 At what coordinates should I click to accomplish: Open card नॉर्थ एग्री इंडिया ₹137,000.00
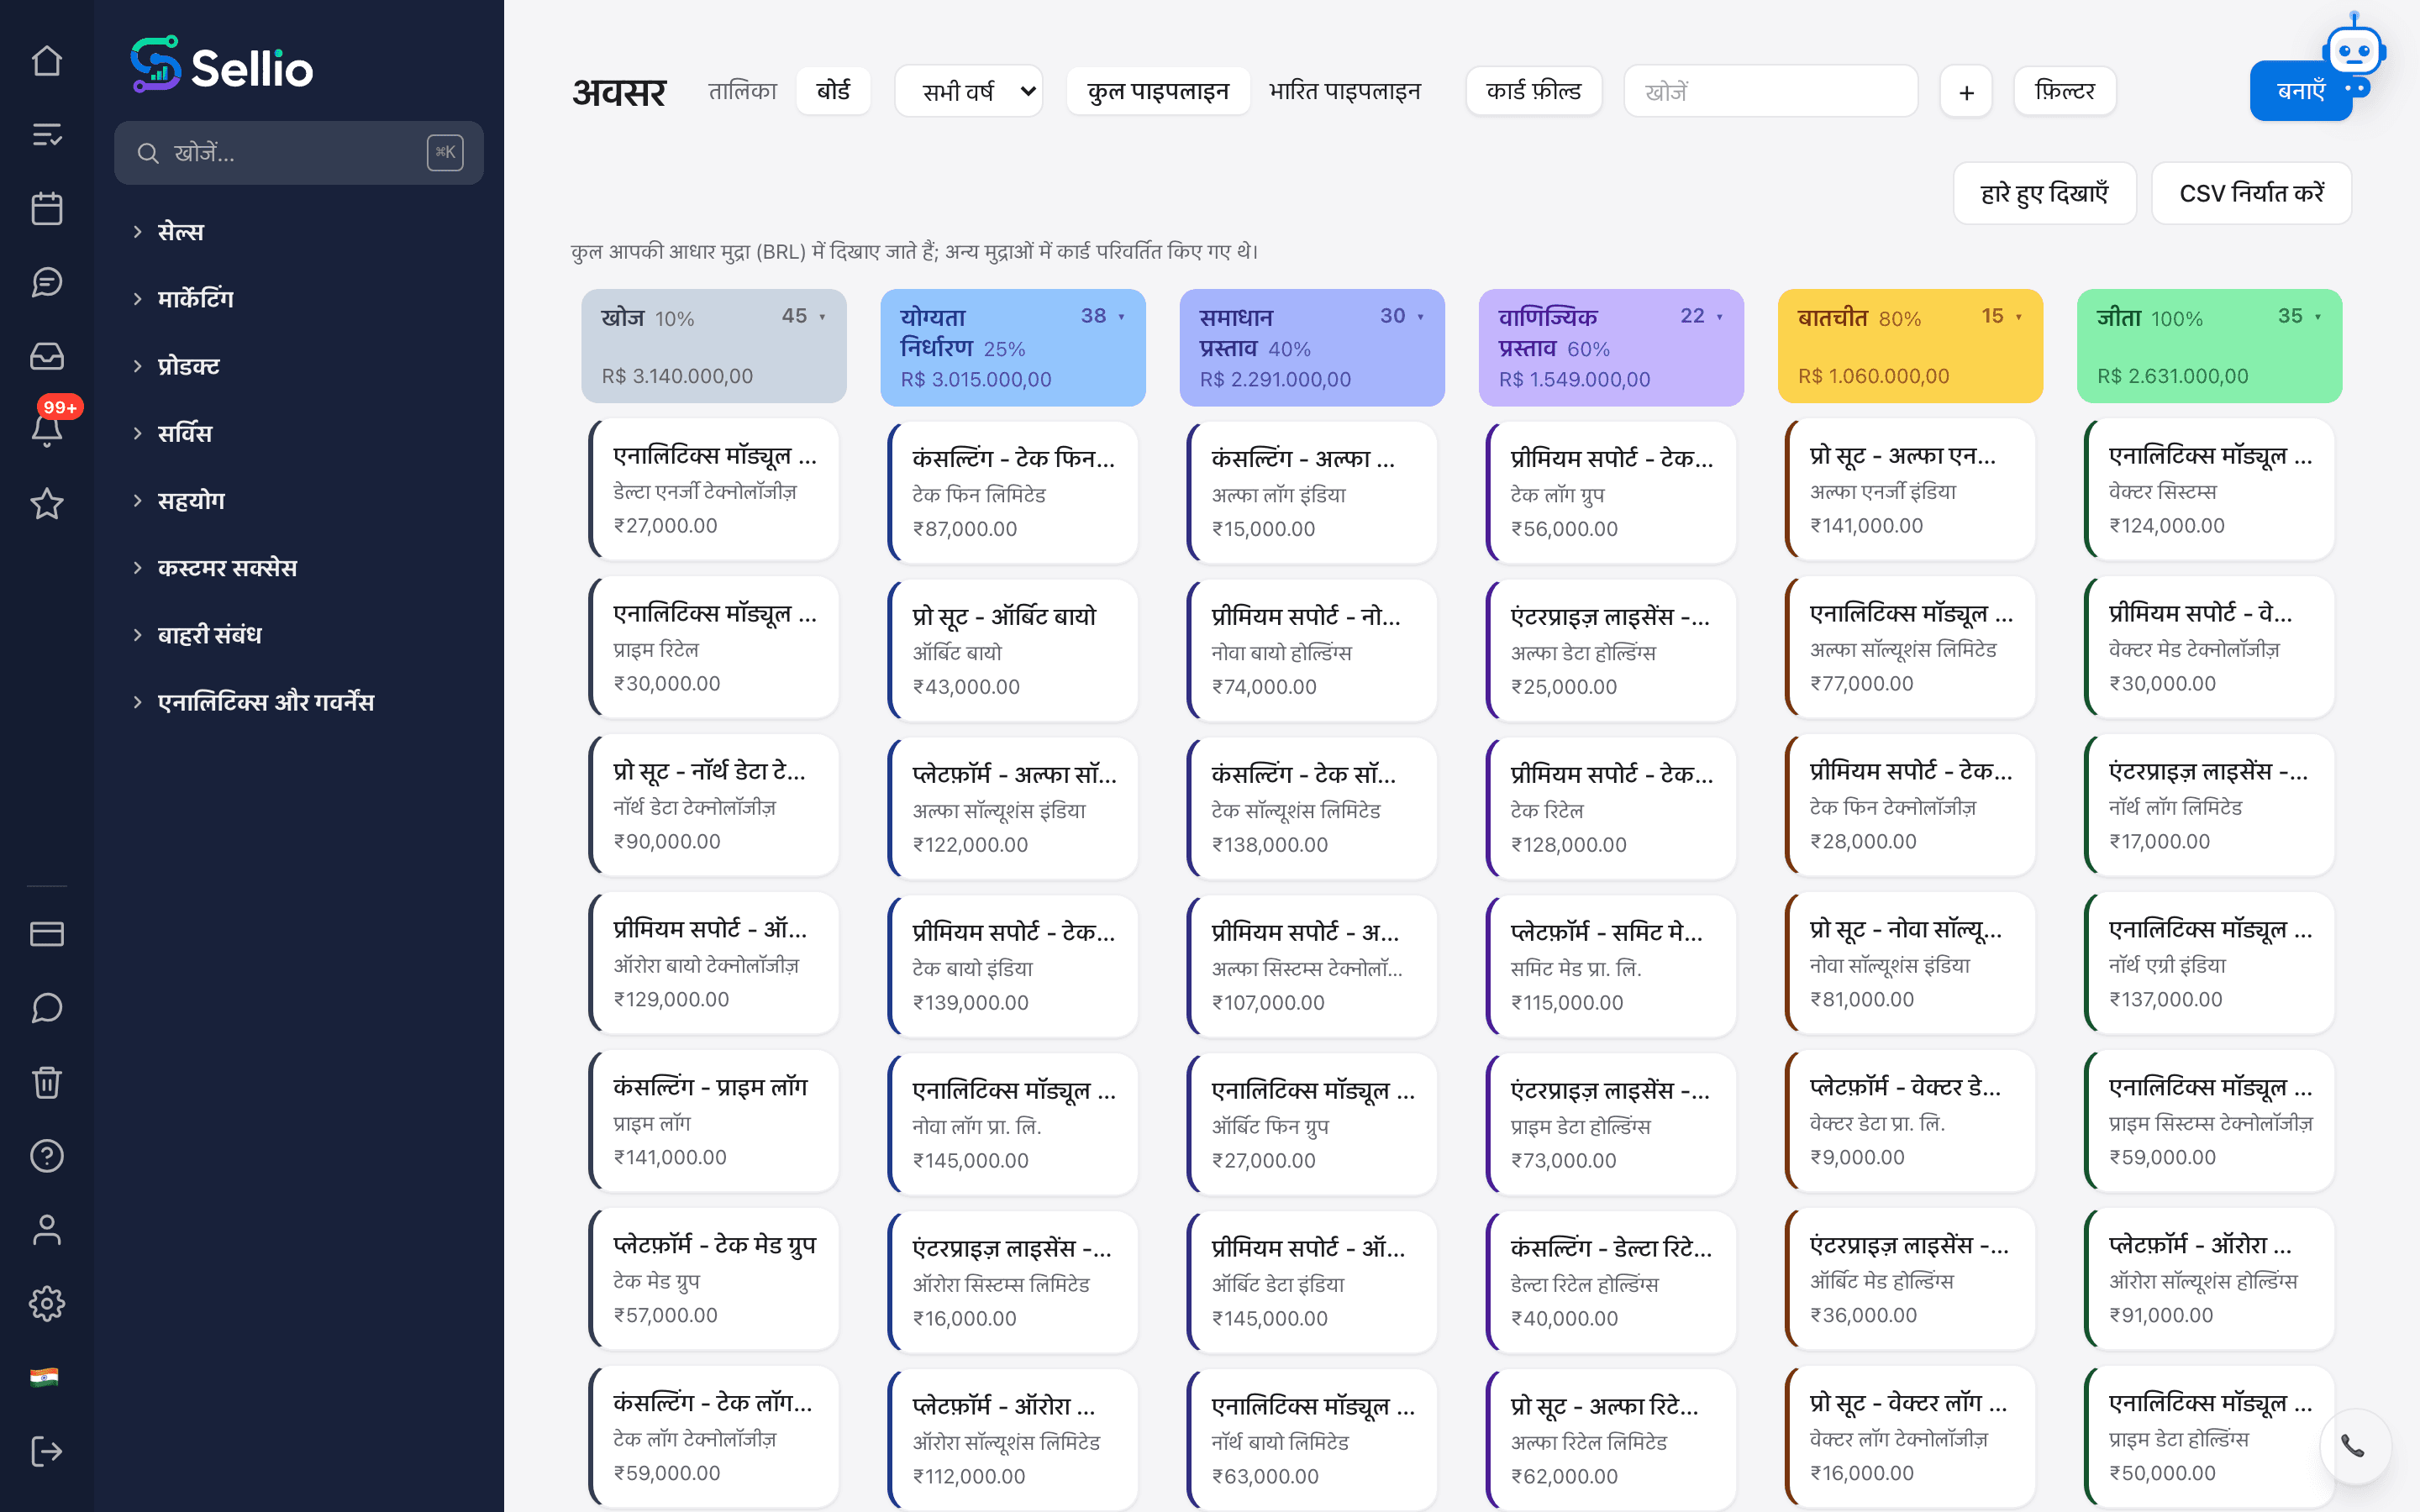pos(2209,963)
